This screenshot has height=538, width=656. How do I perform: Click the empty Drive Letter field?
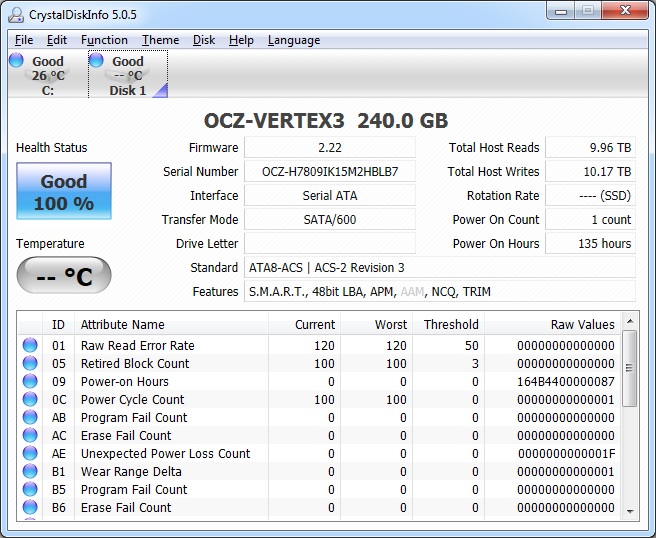pyautogui.click(x=330, y=243)
